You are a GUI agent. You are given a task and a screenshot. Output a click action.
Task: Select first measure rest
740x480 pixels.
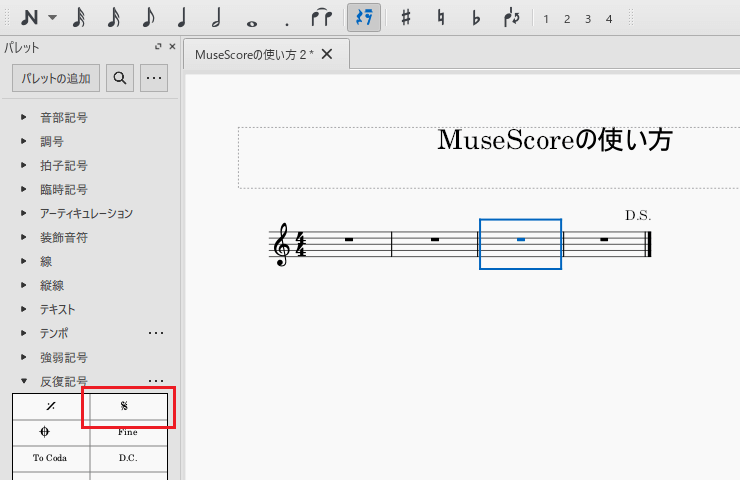(349, 240)
